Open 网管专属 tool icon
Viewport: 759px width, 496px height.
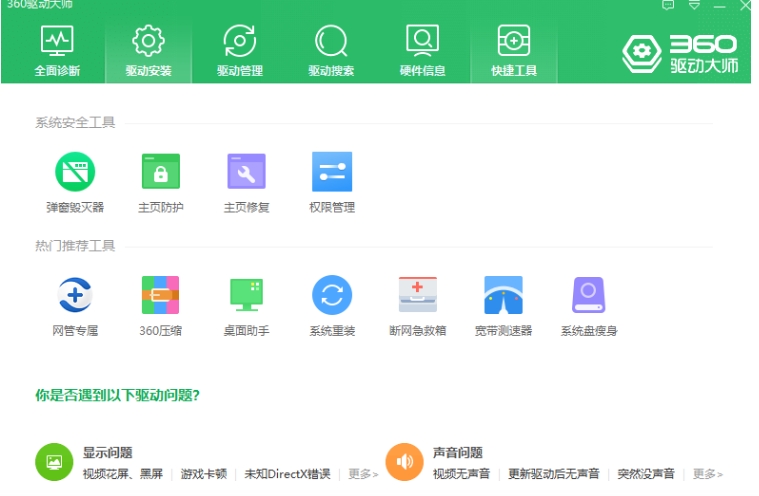coord(75,295)
